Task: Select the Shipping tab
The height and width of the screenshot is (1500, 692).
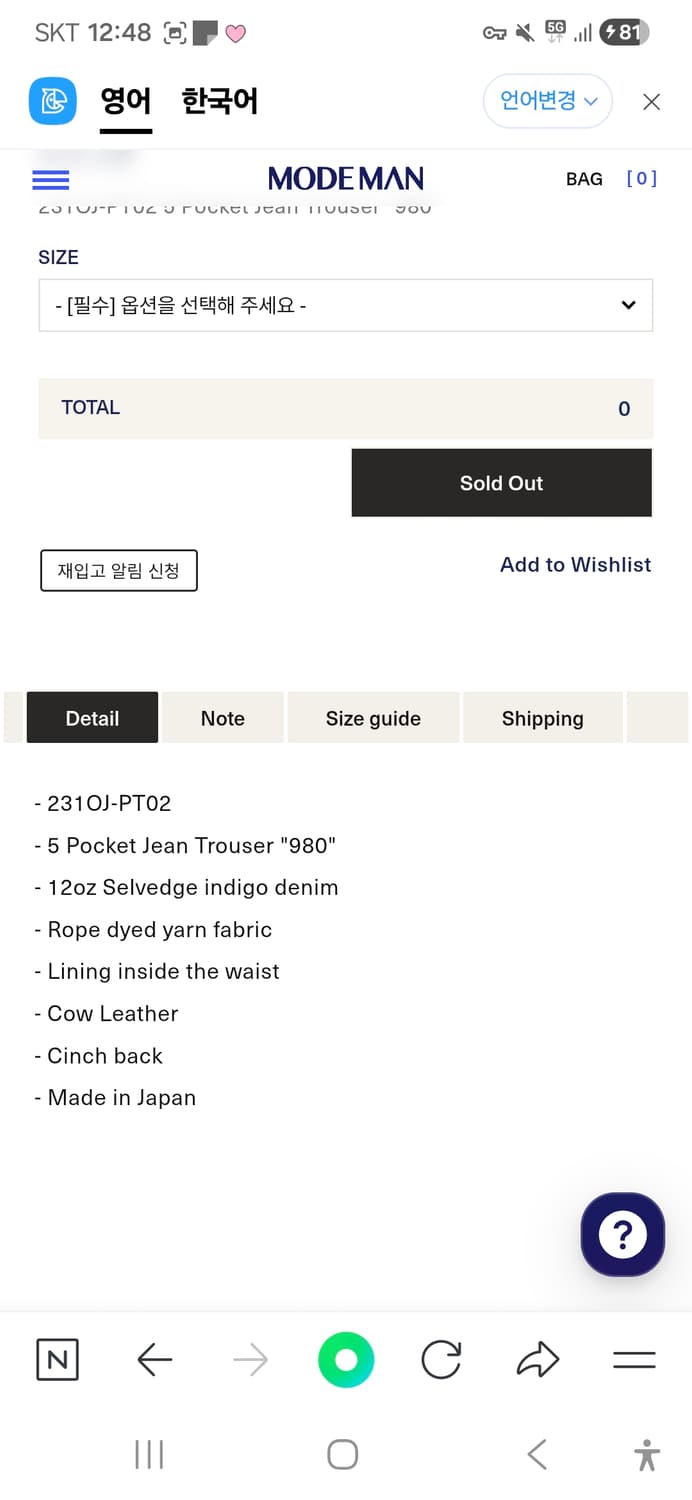Action: (x=542, y=718)
